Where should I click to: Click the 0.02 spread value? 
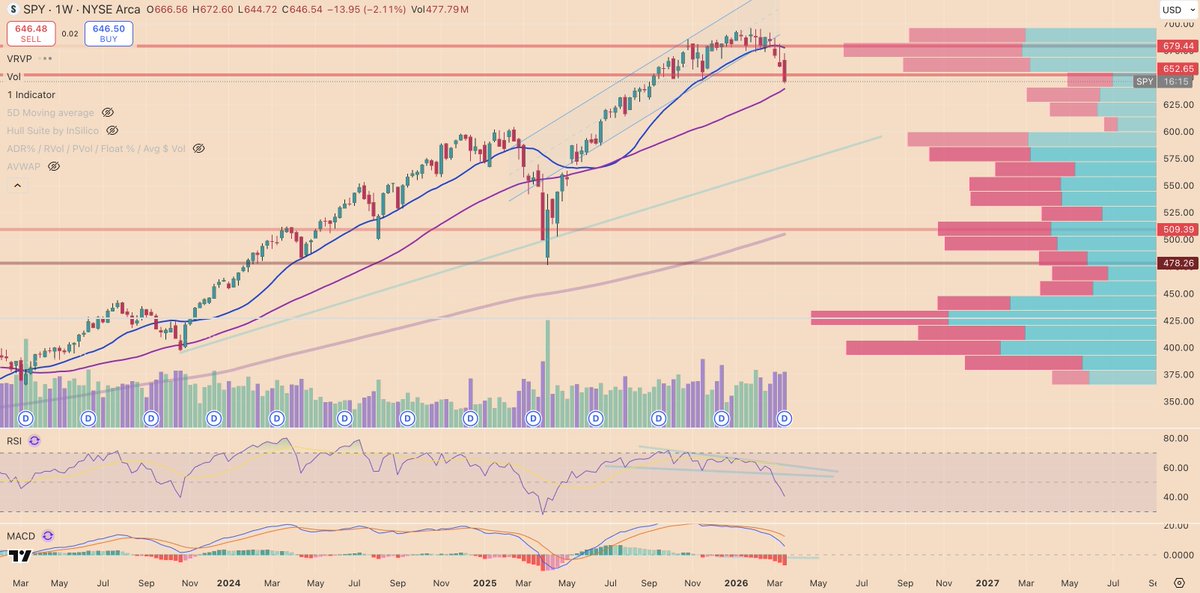(69, 34)
